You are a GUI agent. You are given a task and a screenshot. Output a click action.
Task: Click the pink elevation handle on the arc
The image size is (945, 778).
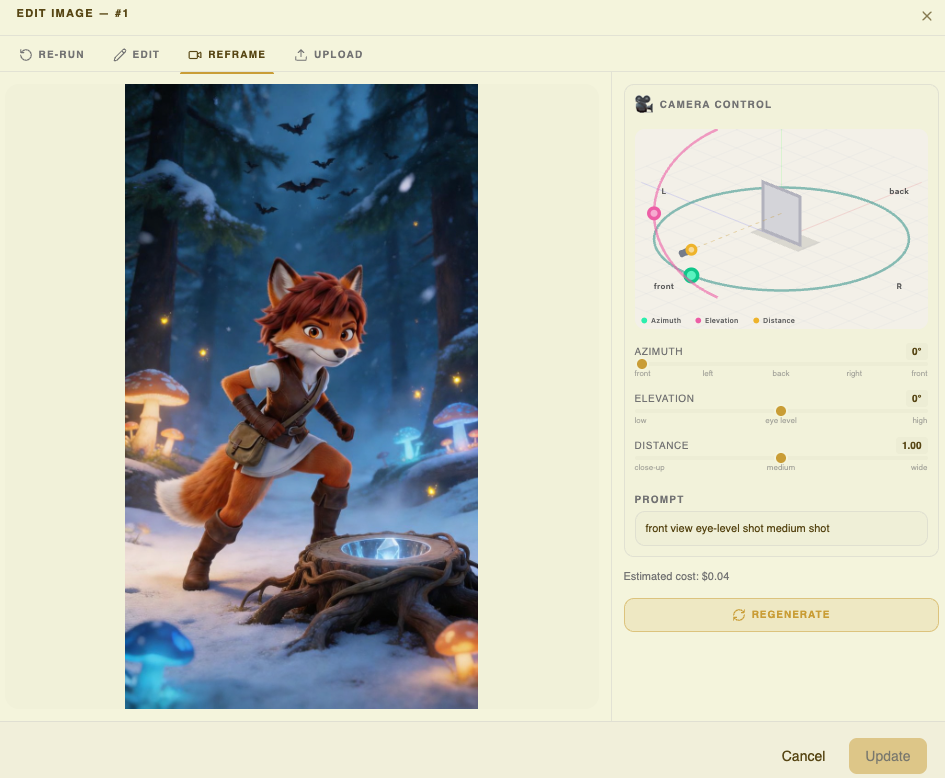pyautogui.click(x=654, y=213)
